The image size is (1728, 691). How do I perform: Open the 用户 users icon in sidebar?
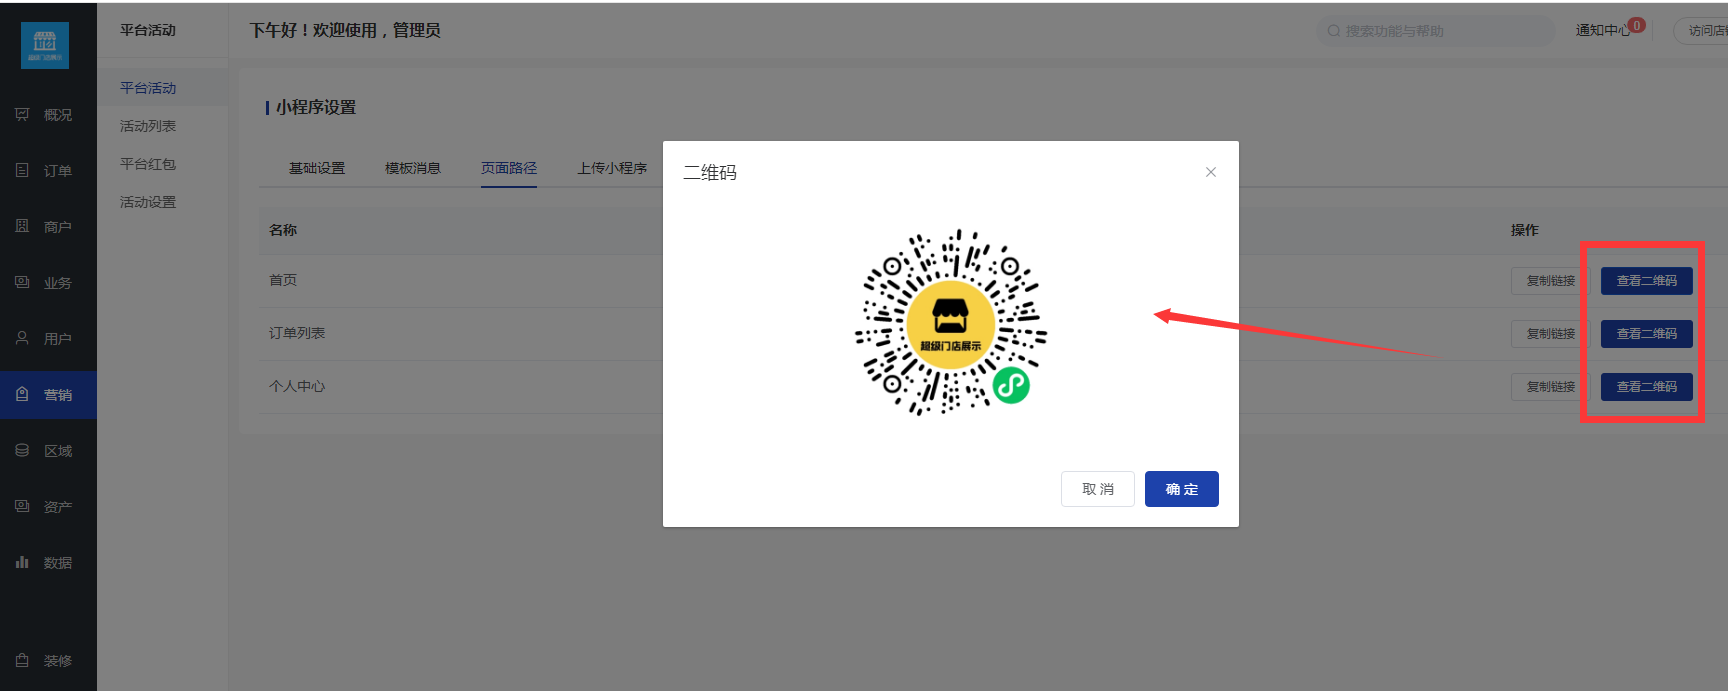coord(22,339)
